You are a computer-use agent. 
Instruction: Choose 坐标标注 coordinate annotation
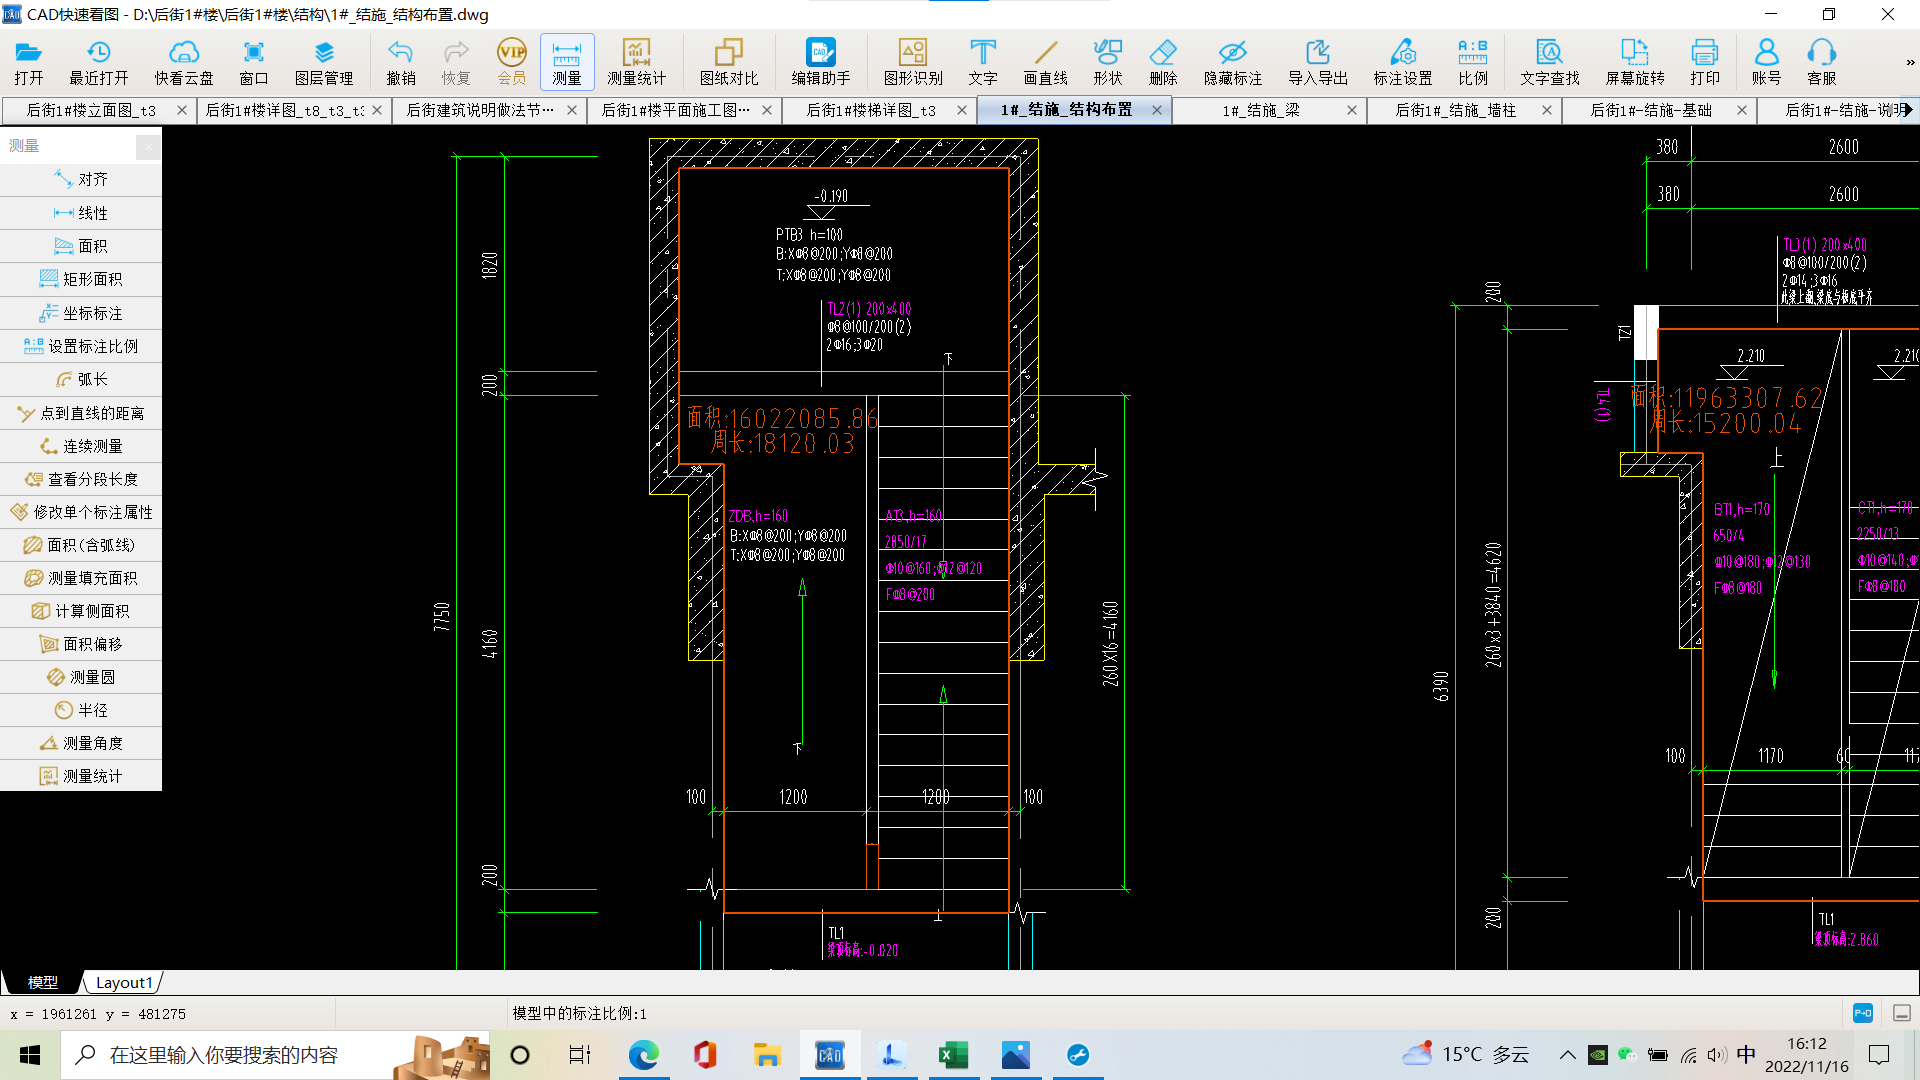(81, 313)
